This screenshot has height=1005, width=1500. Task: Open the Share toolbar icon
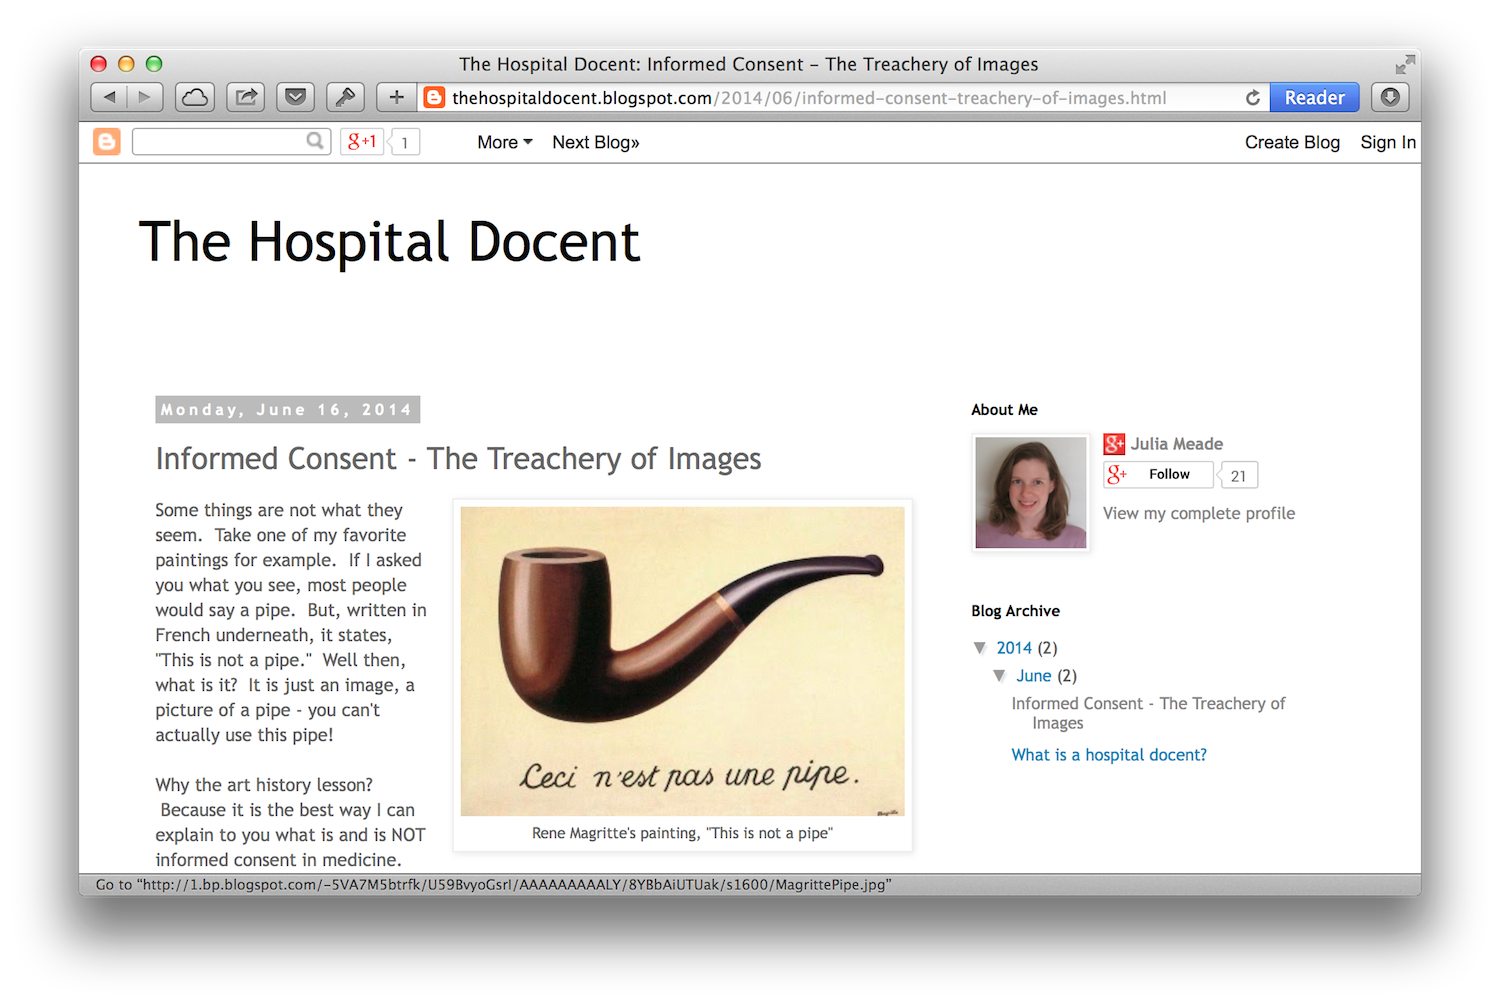(x=245, y=97)
